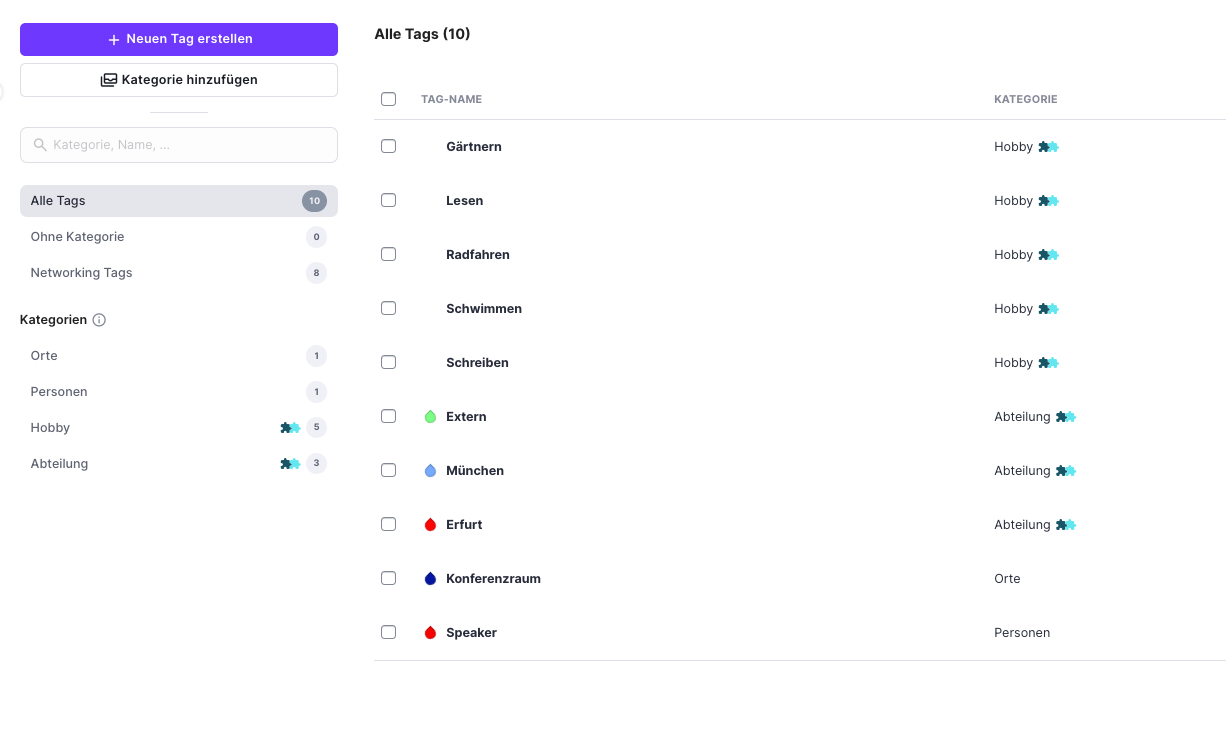
Task: Check the box for the Extern tag
Action: (389, 416)
